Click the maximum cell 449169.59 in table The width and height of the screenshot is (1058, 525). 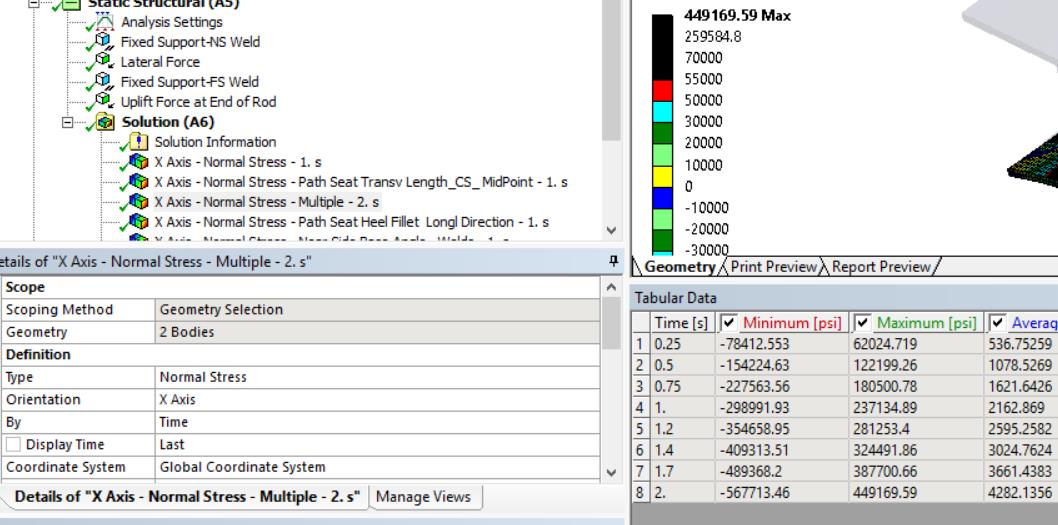pos(917,493)
